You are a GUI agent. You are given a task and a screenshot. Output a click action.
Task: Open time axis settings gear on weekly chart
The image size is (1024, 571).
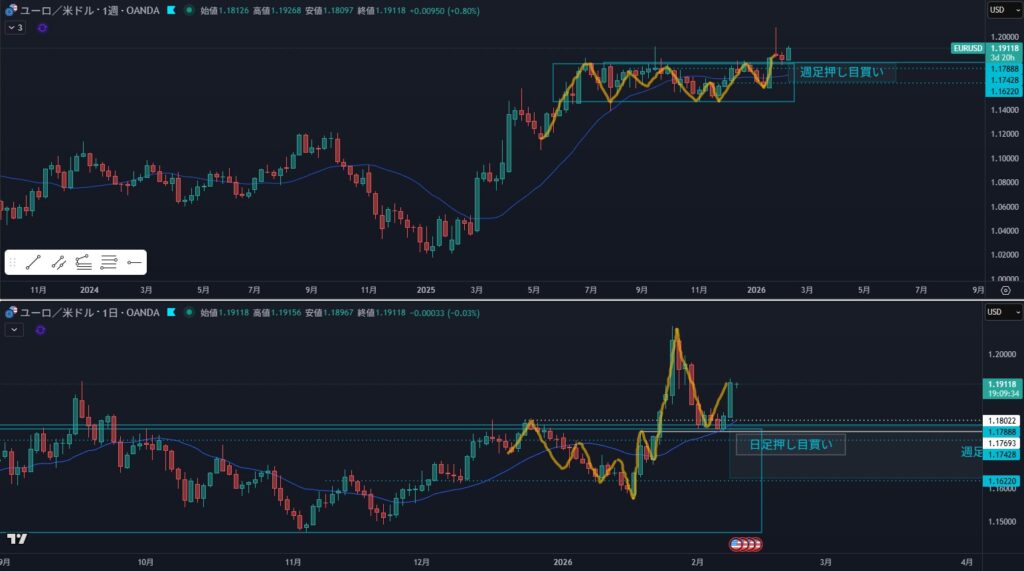(1004, 289)
